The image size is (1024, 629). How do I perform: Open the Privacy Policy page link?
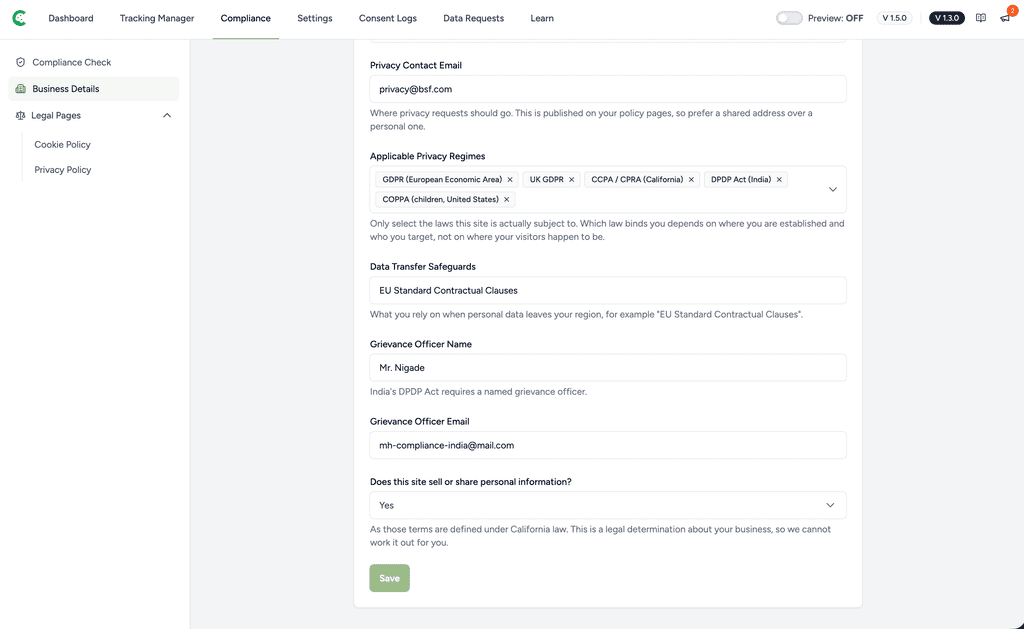tap(63, 170)
